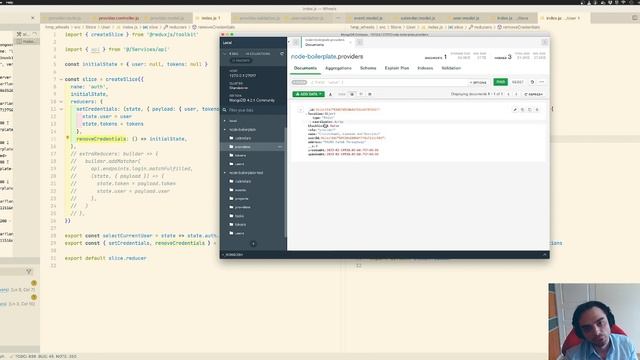Open the query bar more-options ellipsis
The image size is (640, 360).
coord(542,82)
